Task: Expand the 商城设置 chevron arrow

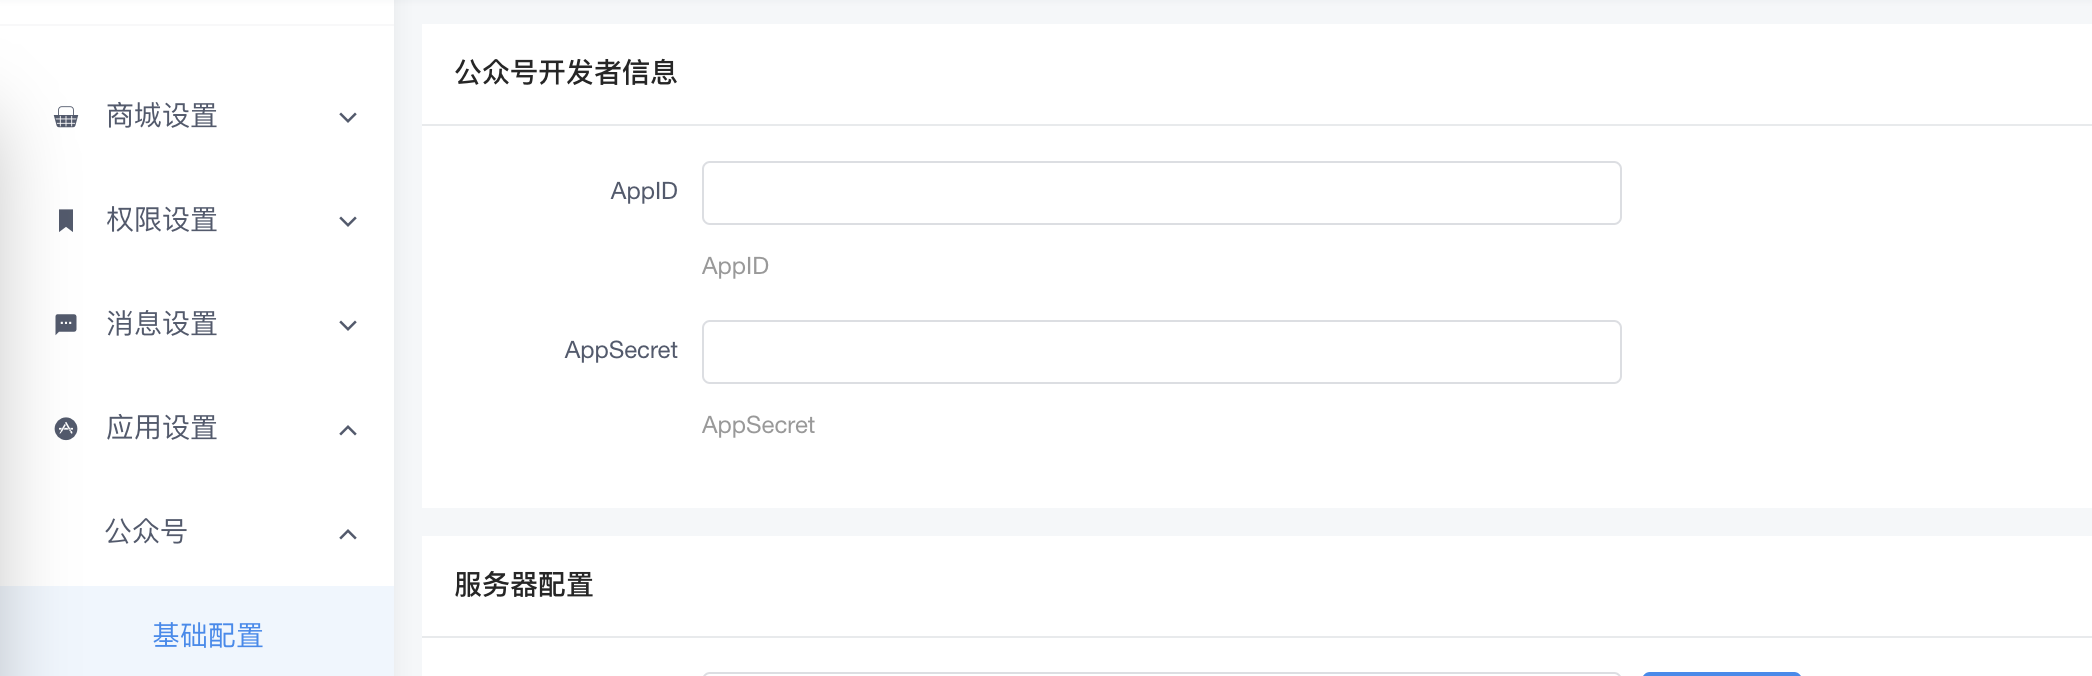Action: point(348,118)
